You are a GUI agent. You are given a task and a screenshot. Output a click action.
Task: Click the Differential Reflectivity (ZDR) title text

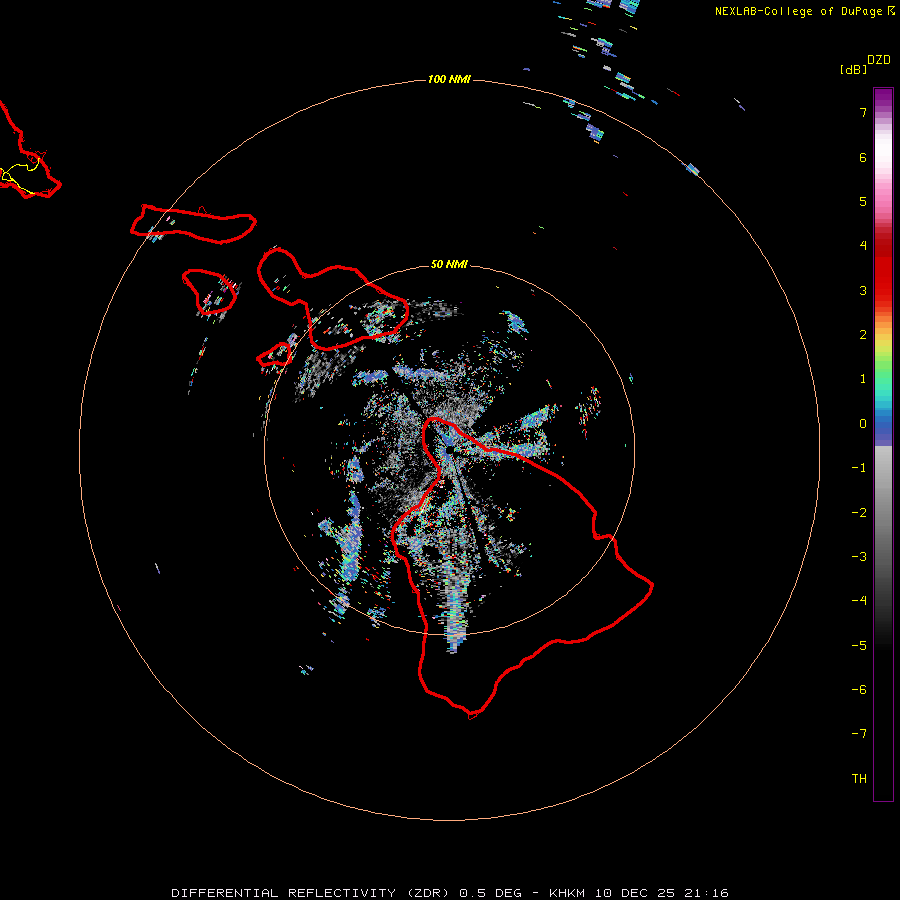[x=310, y=893]
